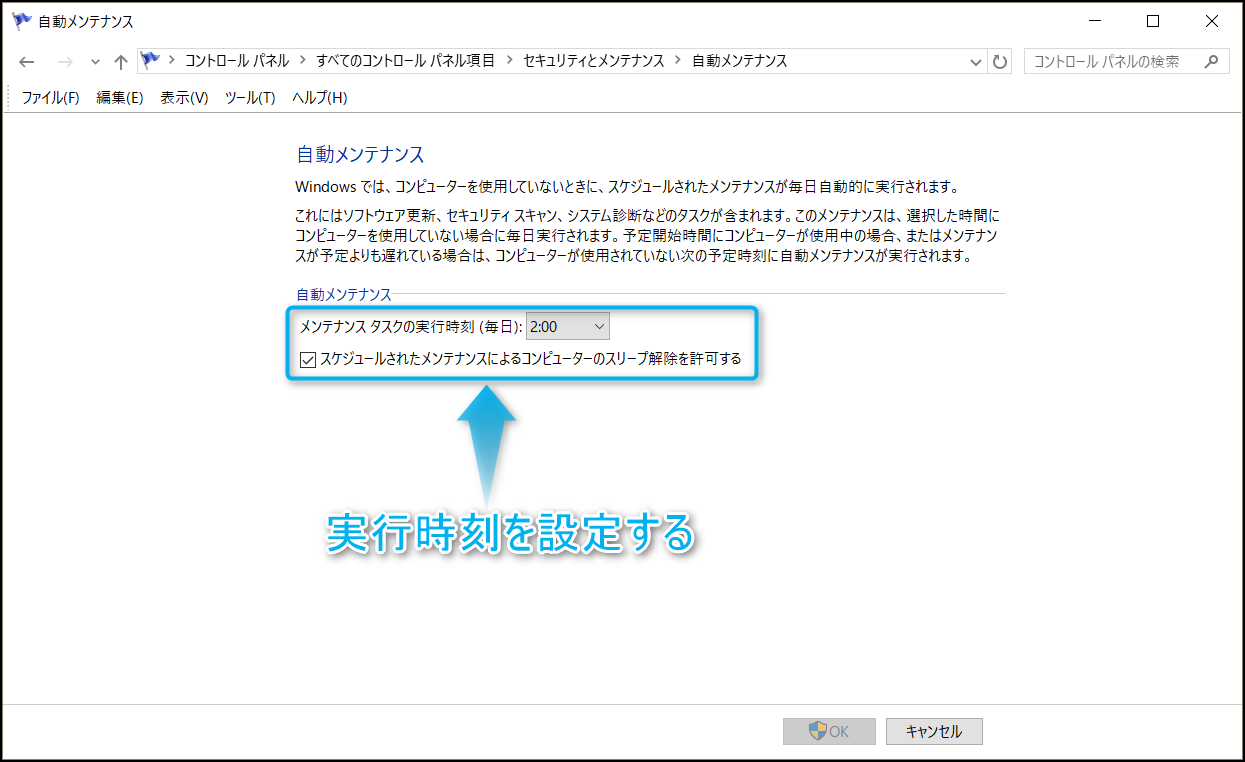This screenshot has height=762, width=1245.
Task: Expand the address bar history dropdown
Action: [977, 62]
